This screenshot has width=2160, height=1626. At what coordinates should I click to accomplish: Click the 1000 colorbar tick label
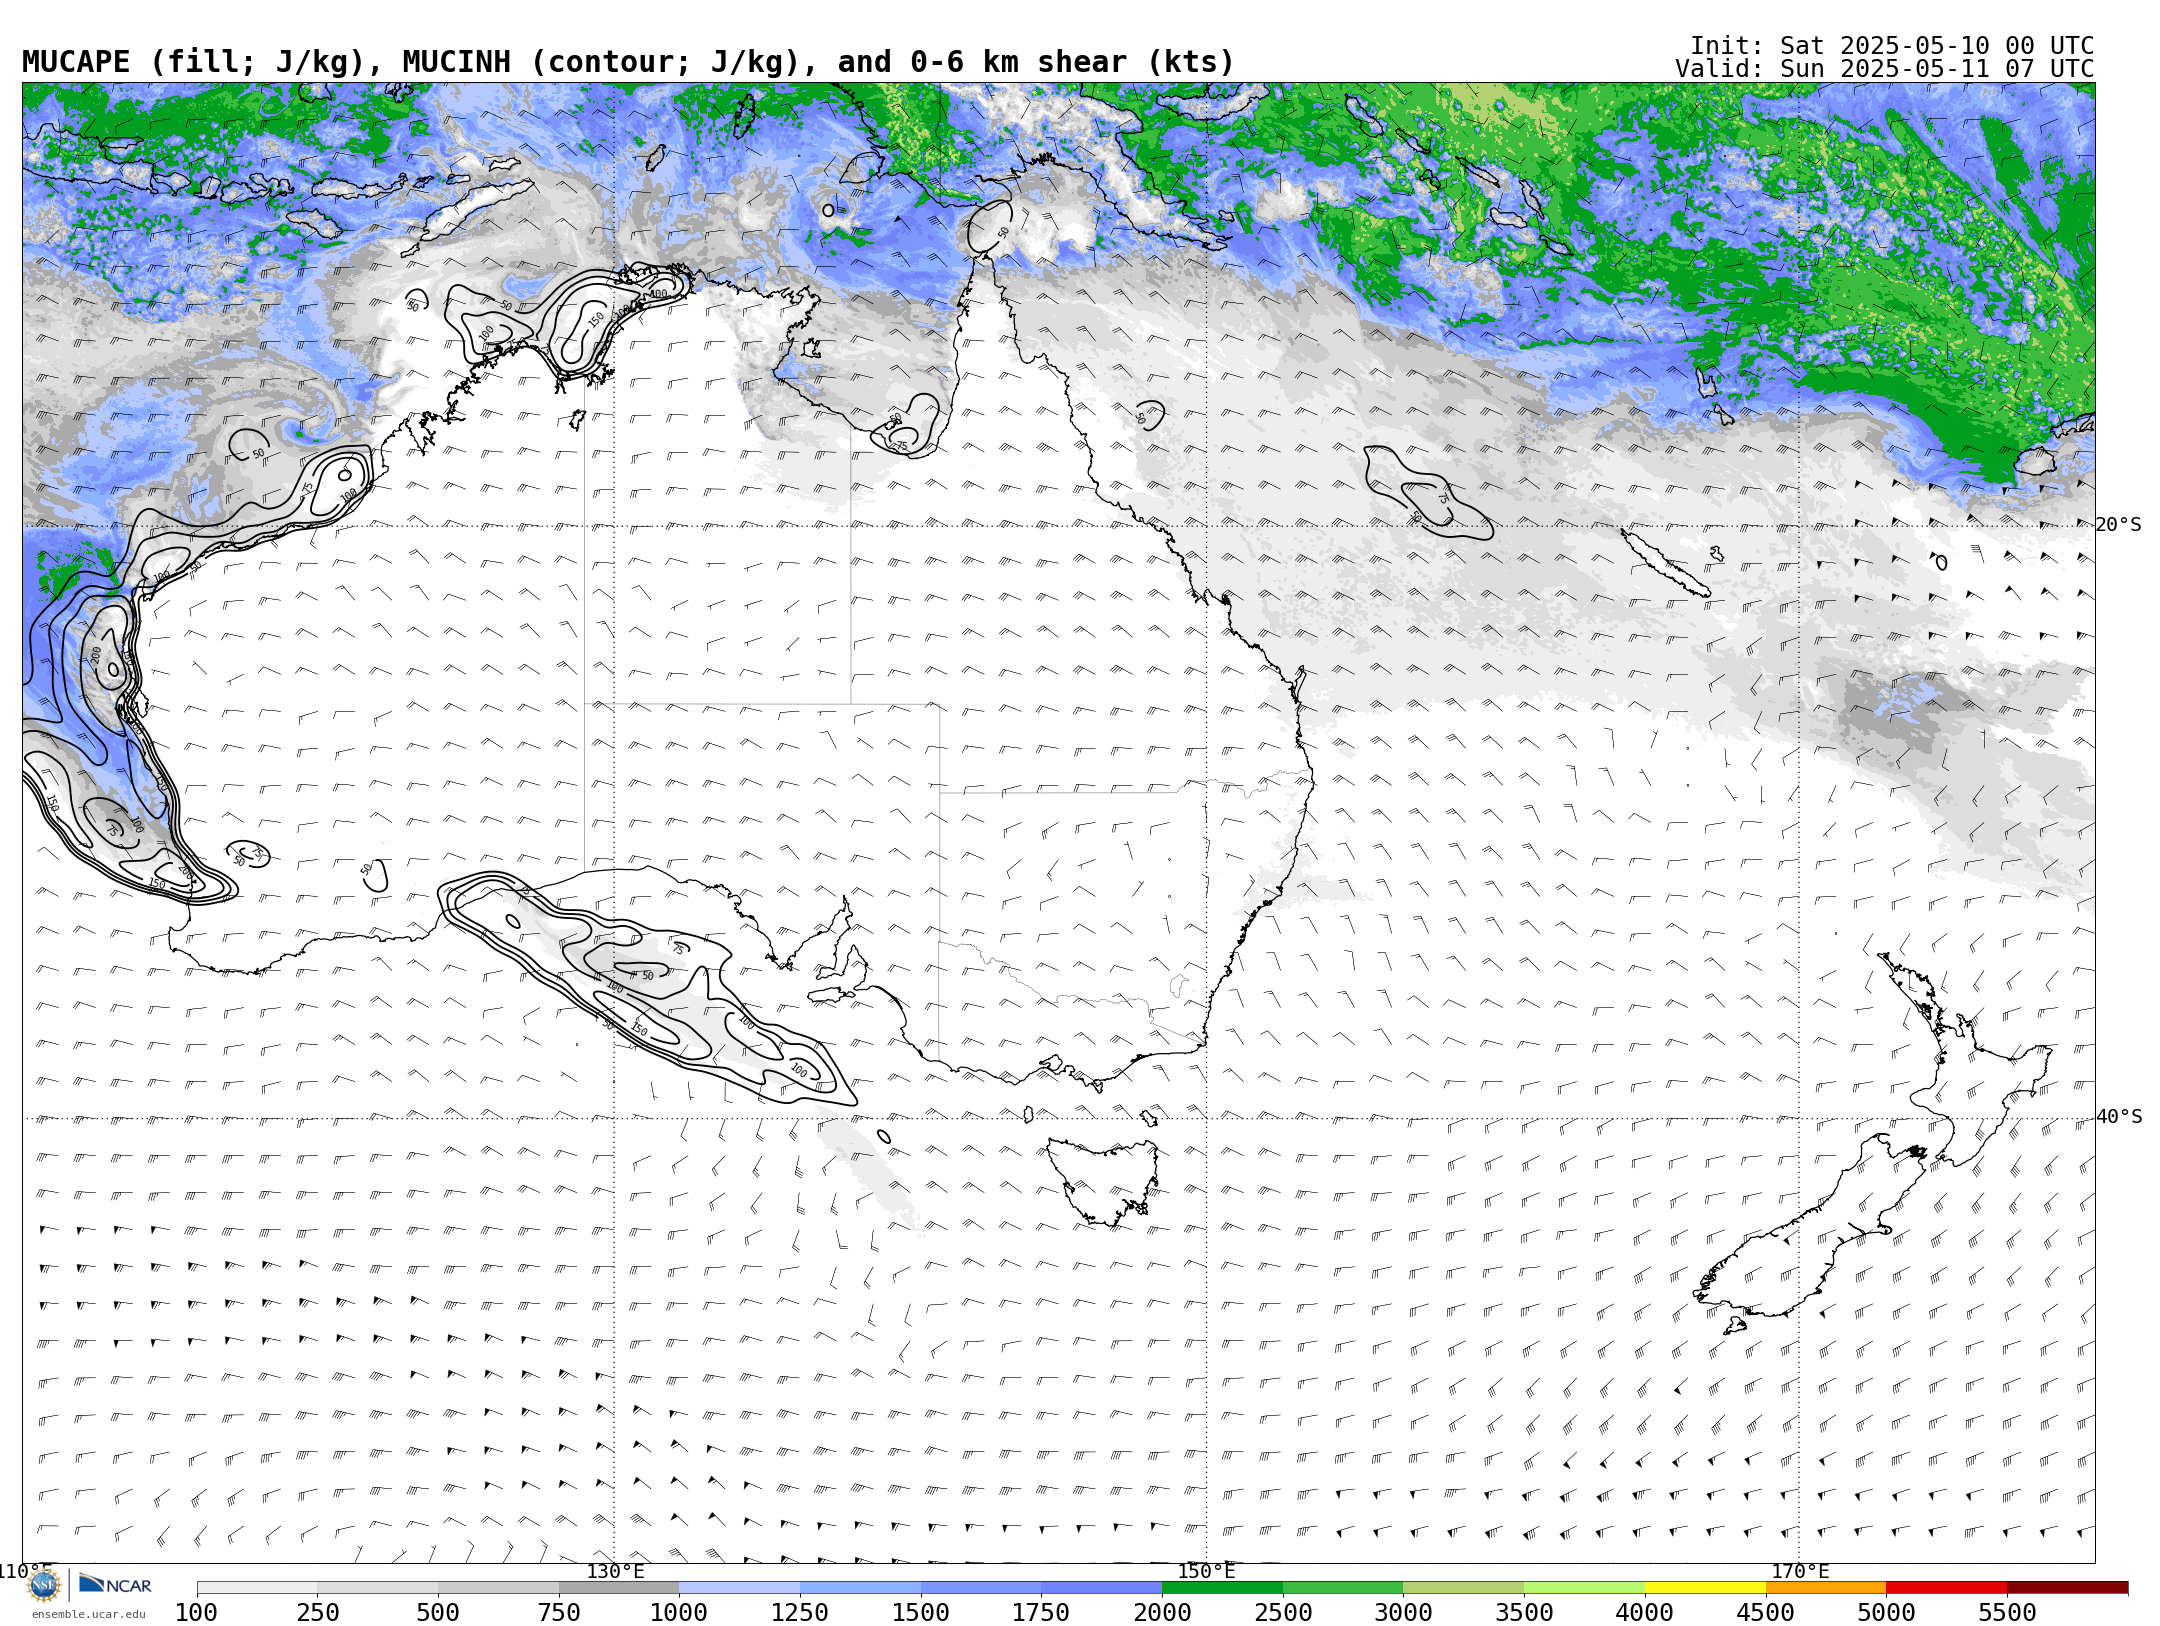679,1612
